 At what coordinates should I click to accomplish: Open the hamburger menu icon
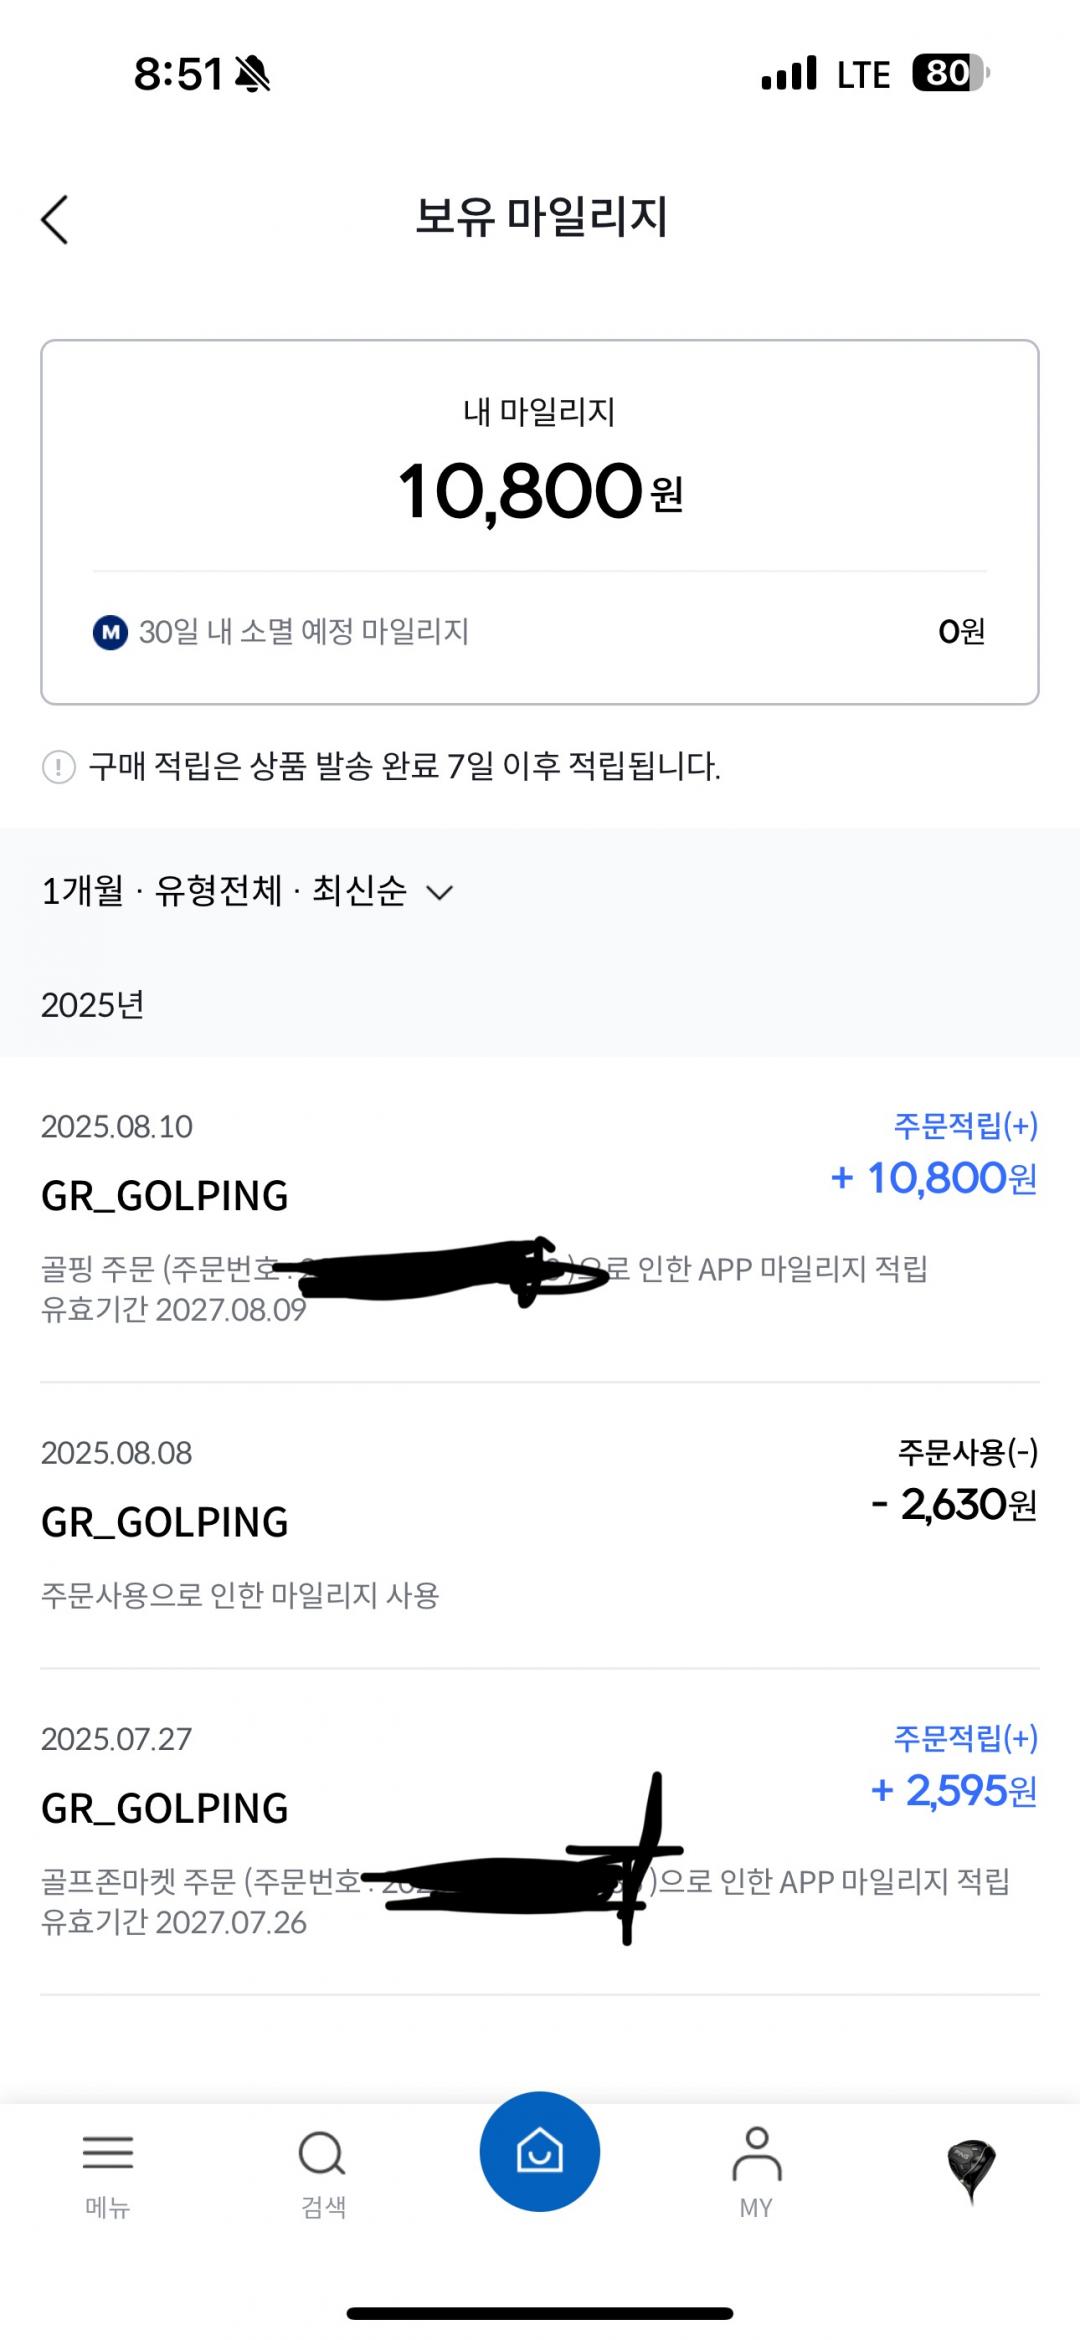(x=108, y=2153)
